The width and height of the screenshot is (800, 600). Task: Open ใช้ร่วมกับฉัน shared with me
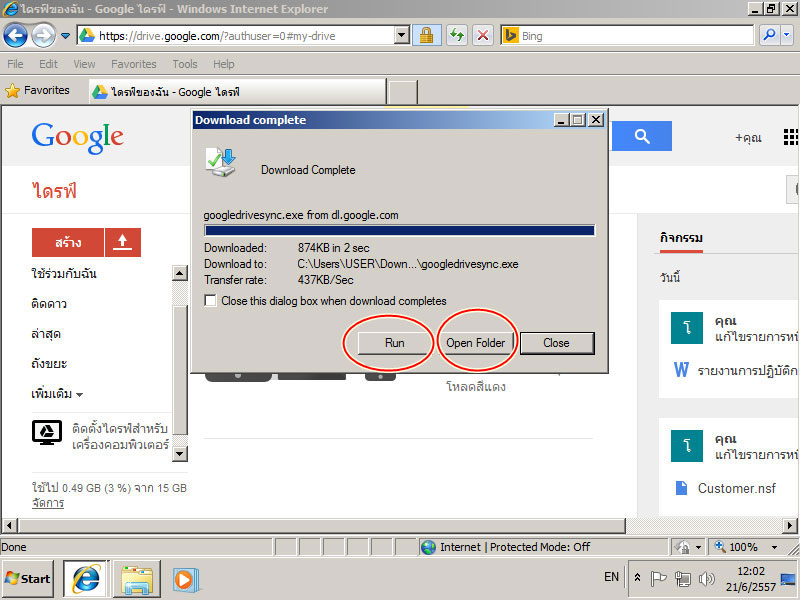pyautogui.click(x=64, y=273)
